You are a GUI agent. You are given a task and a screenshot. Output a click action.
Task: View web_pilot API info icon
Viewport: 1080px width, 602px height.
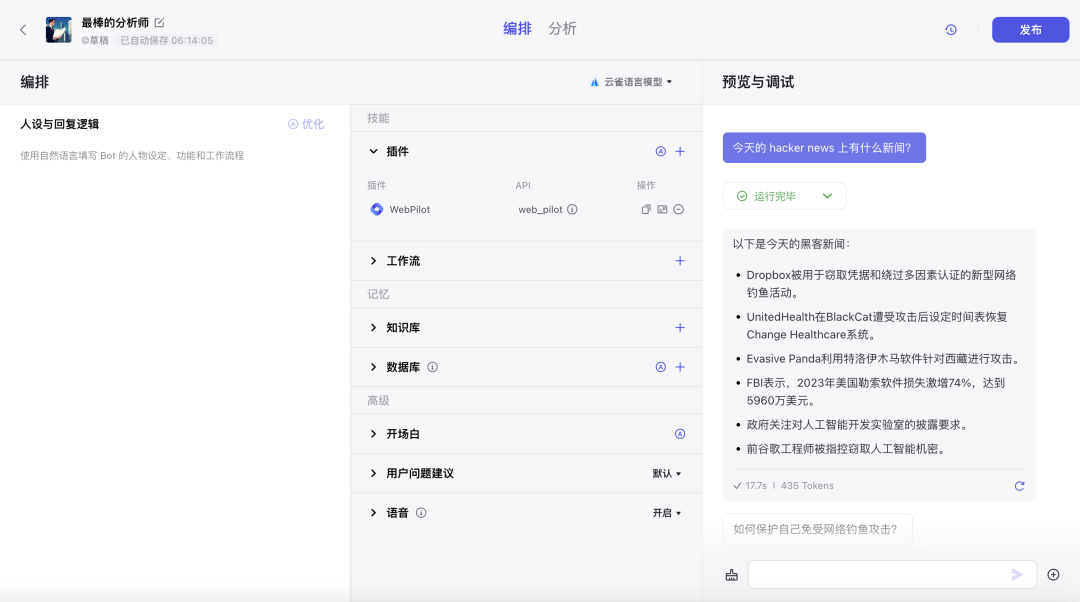pyautogui.click(x=572, y=209)
